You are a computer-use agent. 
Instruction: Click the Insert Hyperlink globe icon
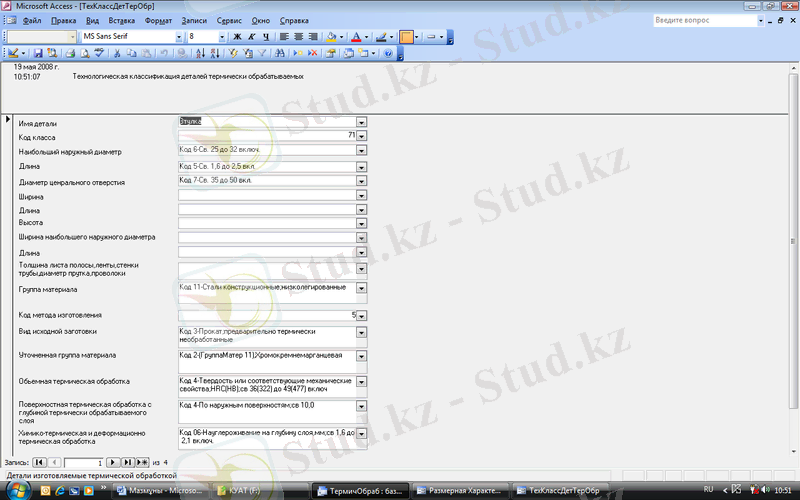coord(182,53)
